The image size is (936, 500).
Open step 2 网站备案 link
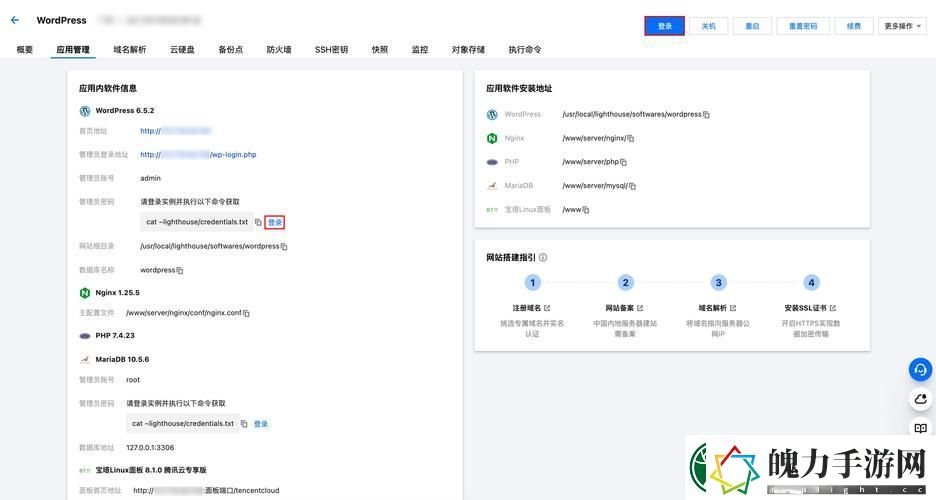(624, 308)
